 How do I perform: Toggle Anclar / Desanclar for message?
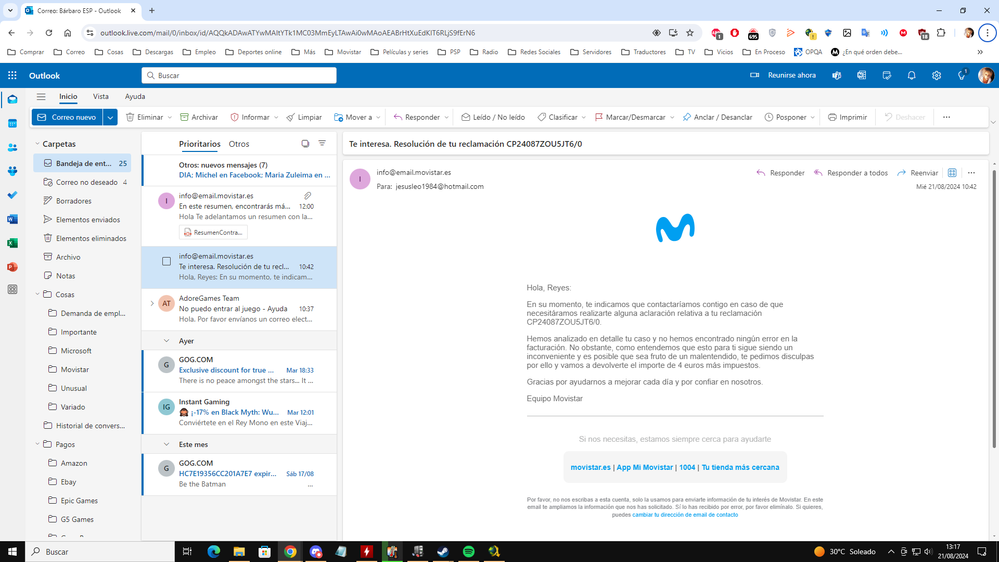point(717,117)
